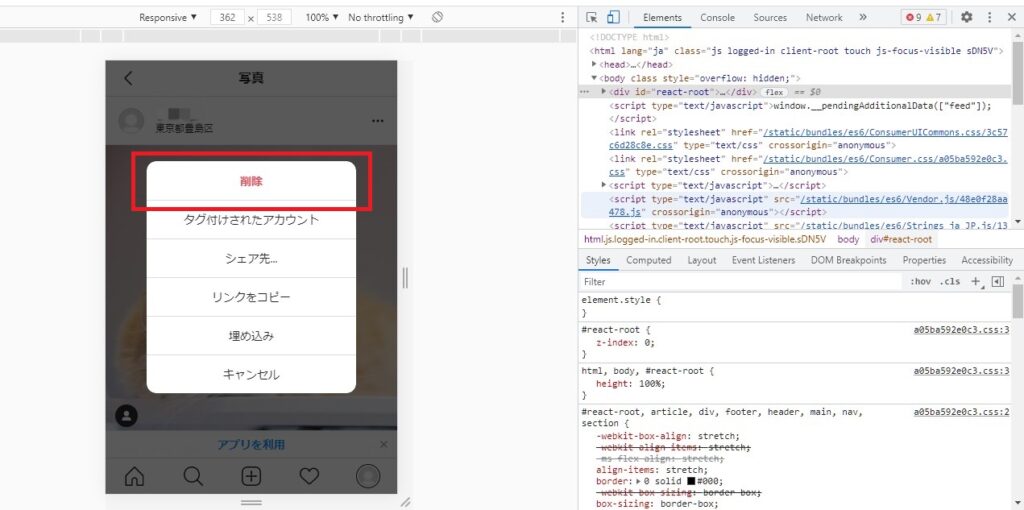
Task: Pick リンクをコピー to copy the link
Action: point(251,297)
